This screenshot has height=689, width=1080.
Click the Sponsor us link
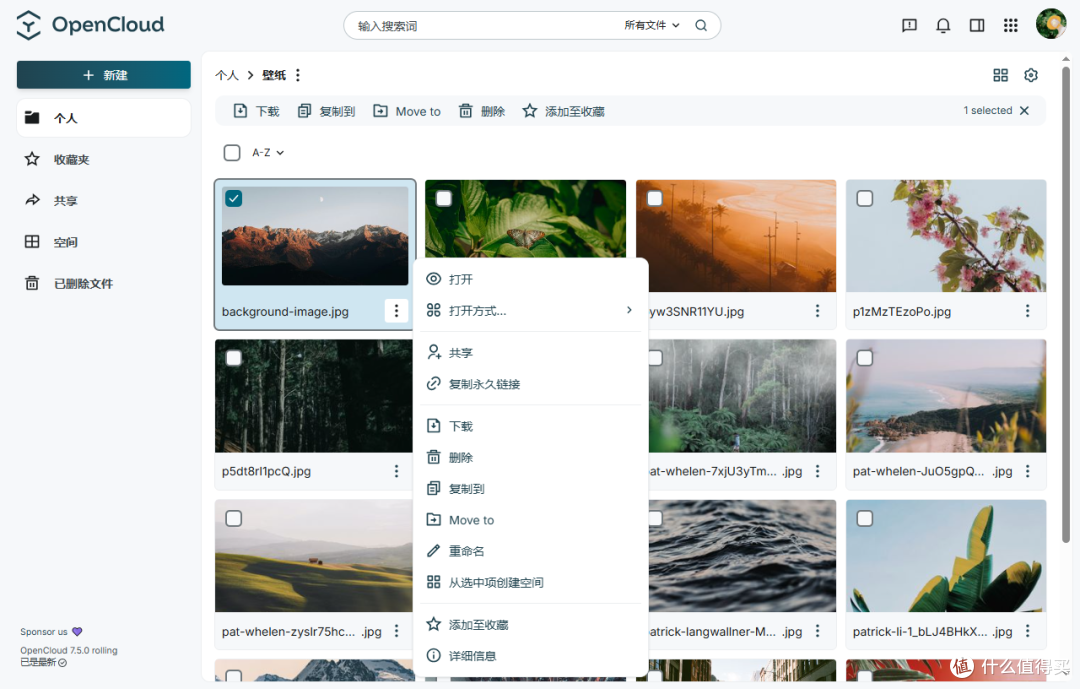(51, 631)
